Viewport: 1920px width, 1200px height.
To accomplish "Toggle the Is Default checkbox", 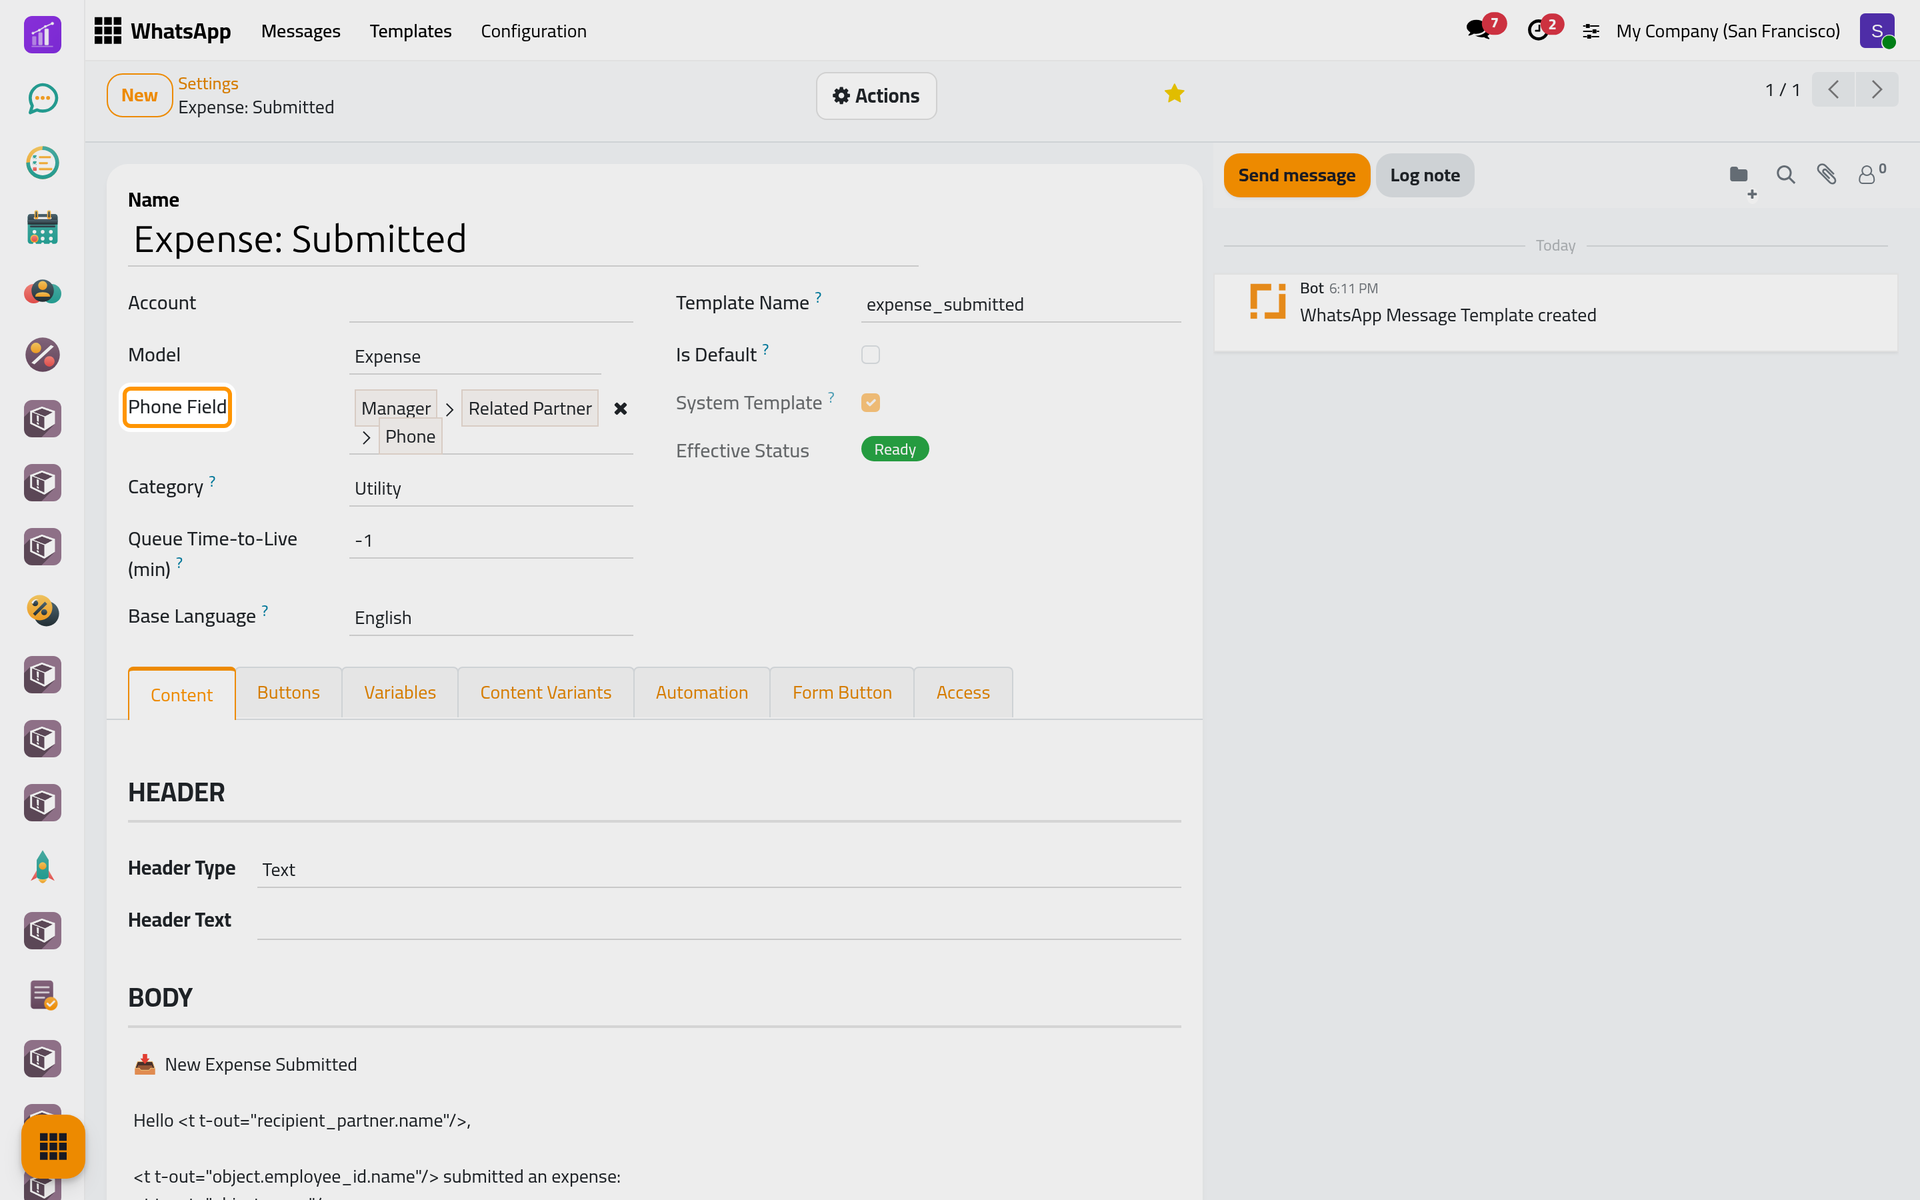I will tap(870, 355).
